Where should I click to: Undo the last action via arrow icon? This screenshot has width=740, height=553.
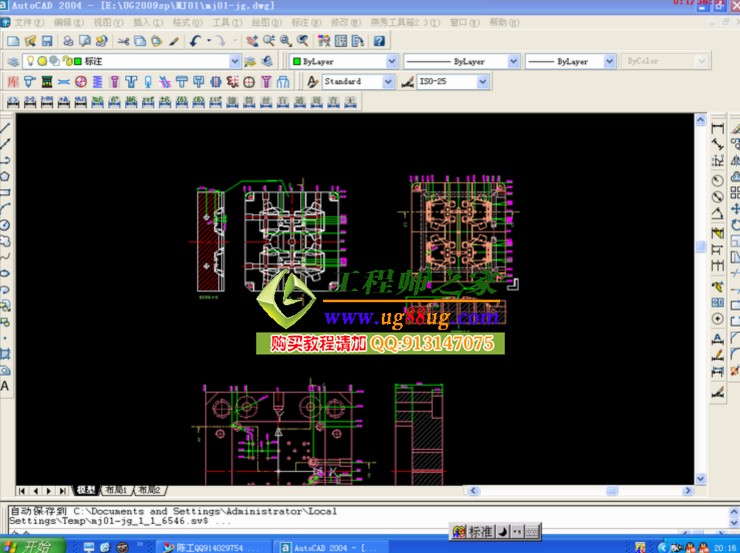(x=195, y=41)
